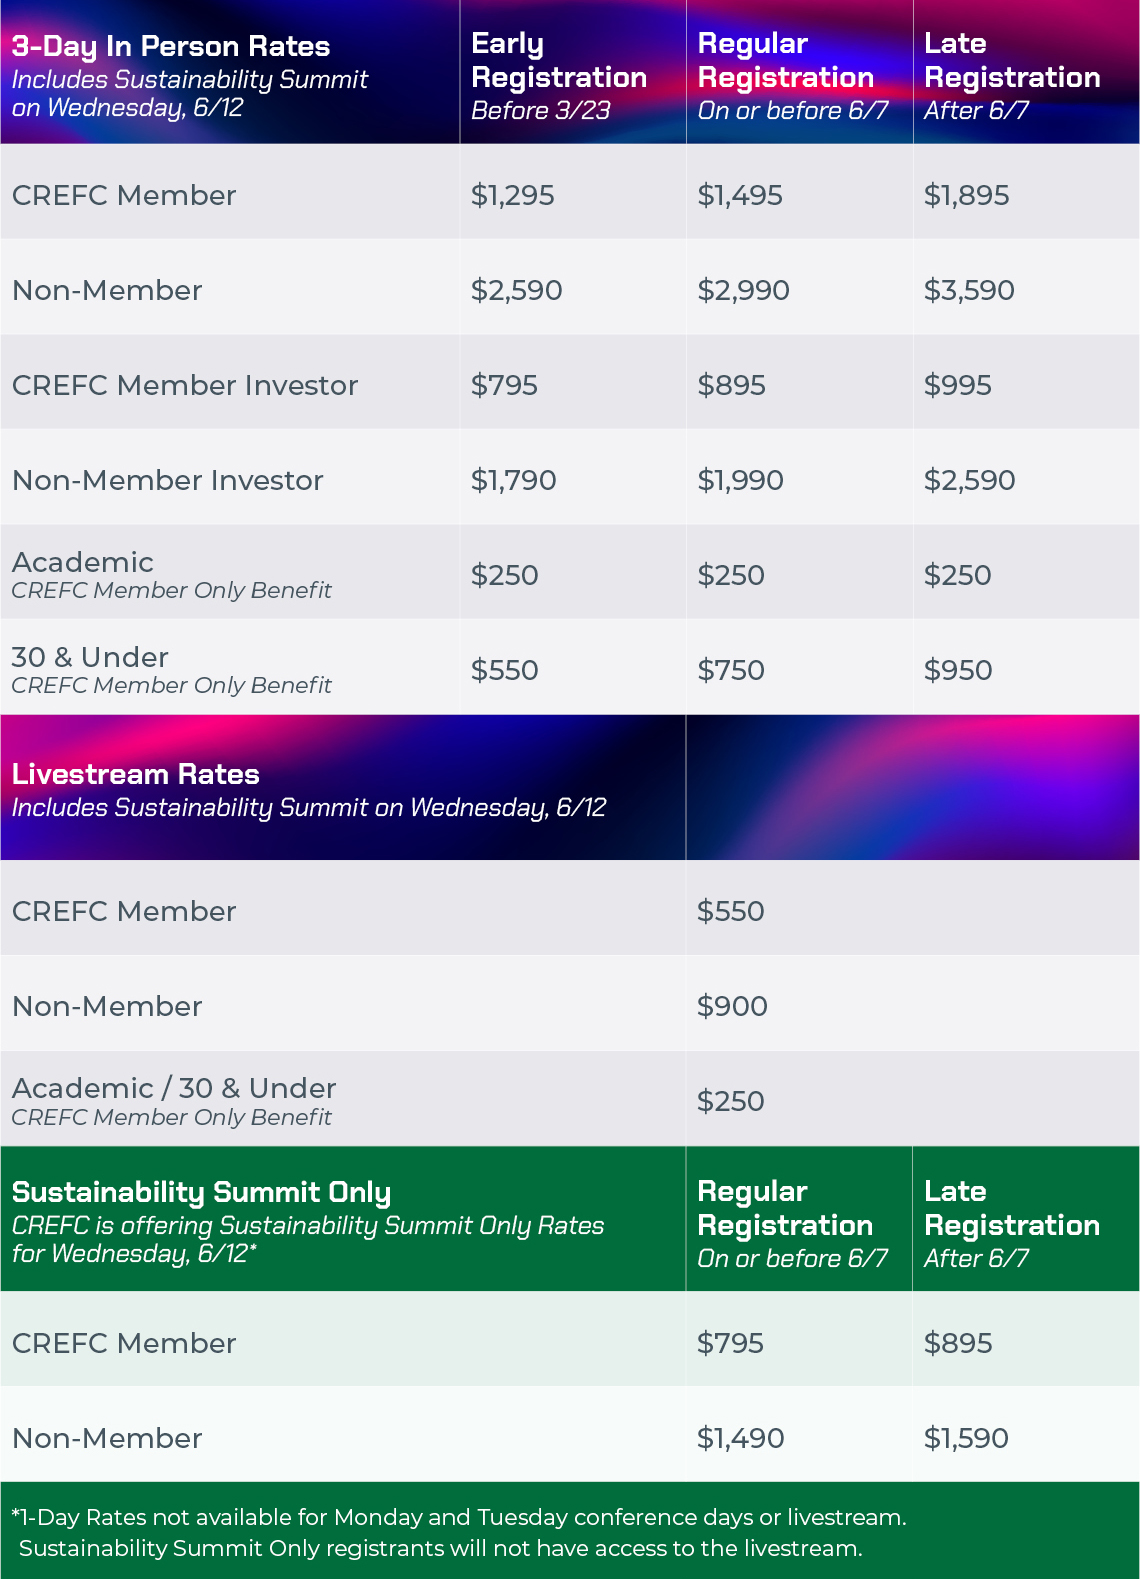Click the CREFC Member early rate $1,295
The height and width of the screenshot is (1579, 1140).
(x=512, y=195)
